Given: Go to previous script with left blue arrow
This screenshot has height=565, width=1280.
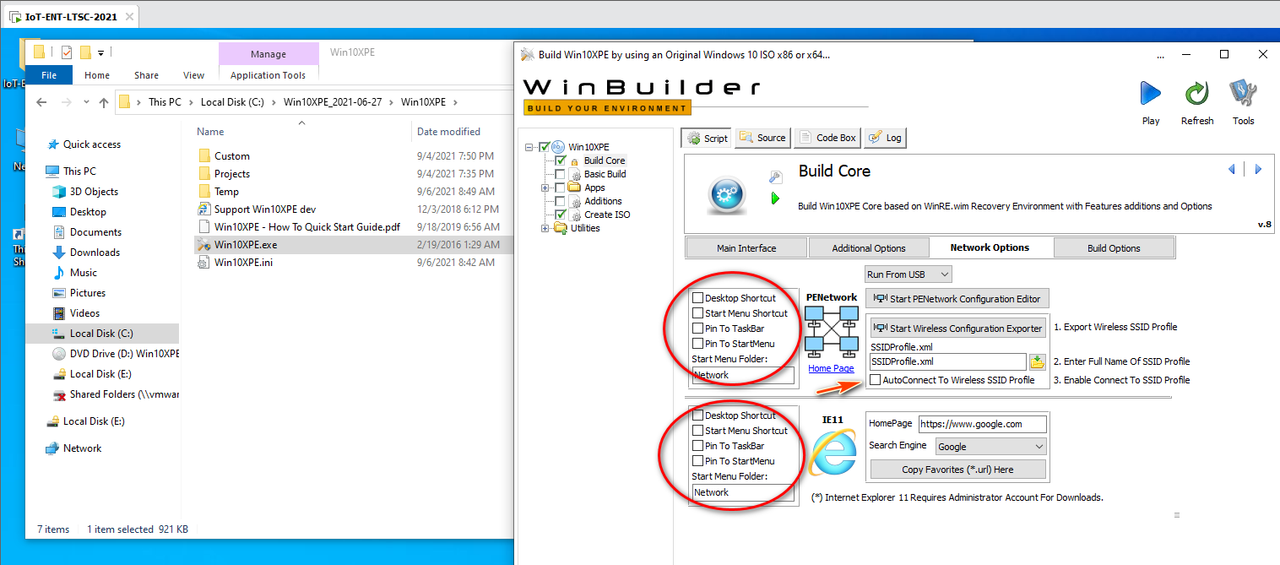Looking at the screenshot, I should (x=1232, y=170).
